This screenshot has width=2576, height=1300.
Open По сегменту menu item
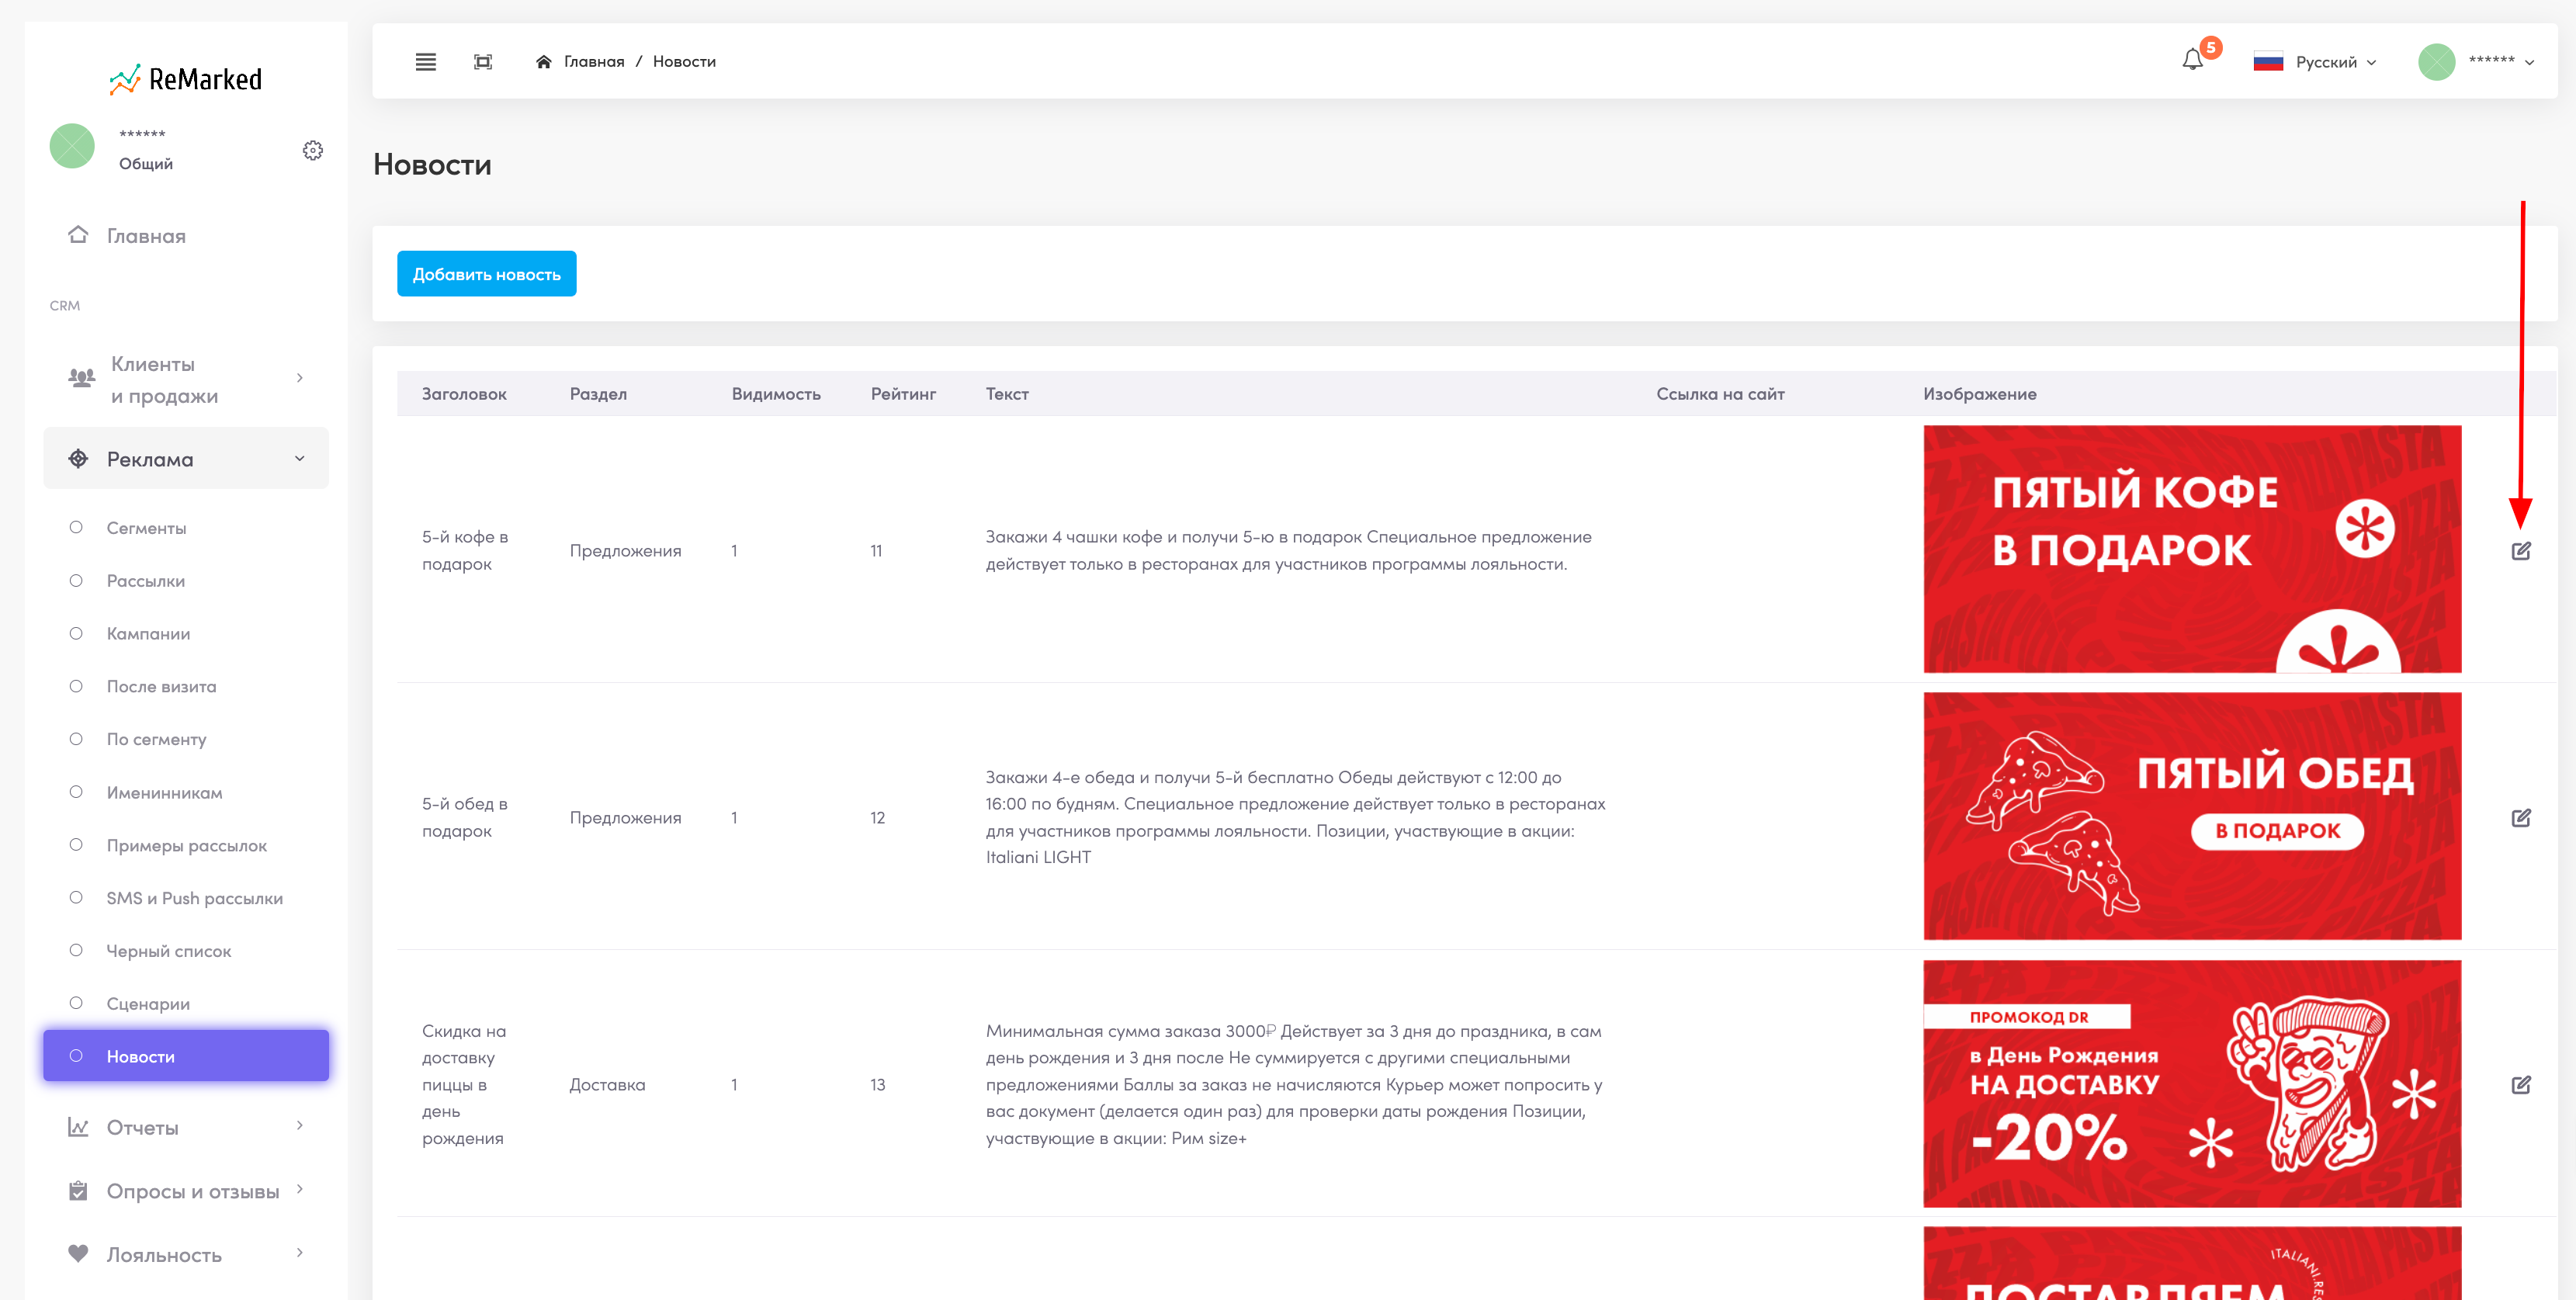[x=156, y=740]
